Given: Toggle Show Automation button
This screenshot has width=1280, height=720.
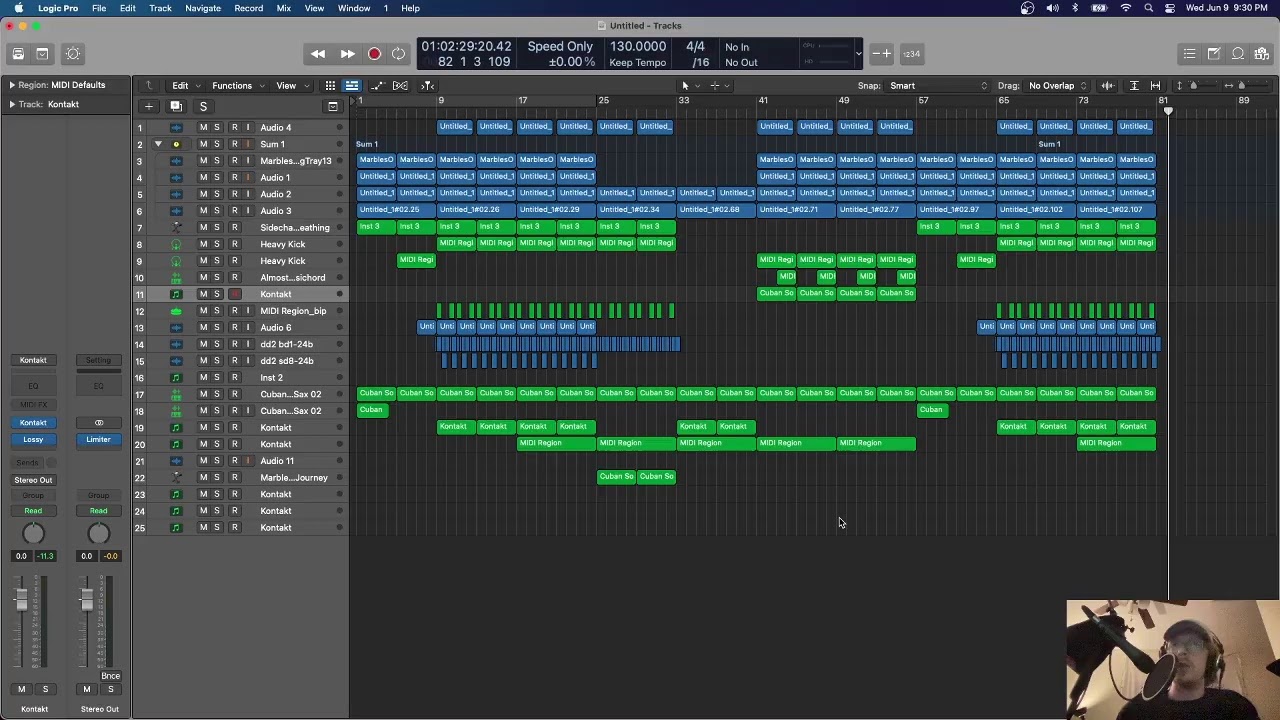Looking at the screenshot, I should click(377, 86).
